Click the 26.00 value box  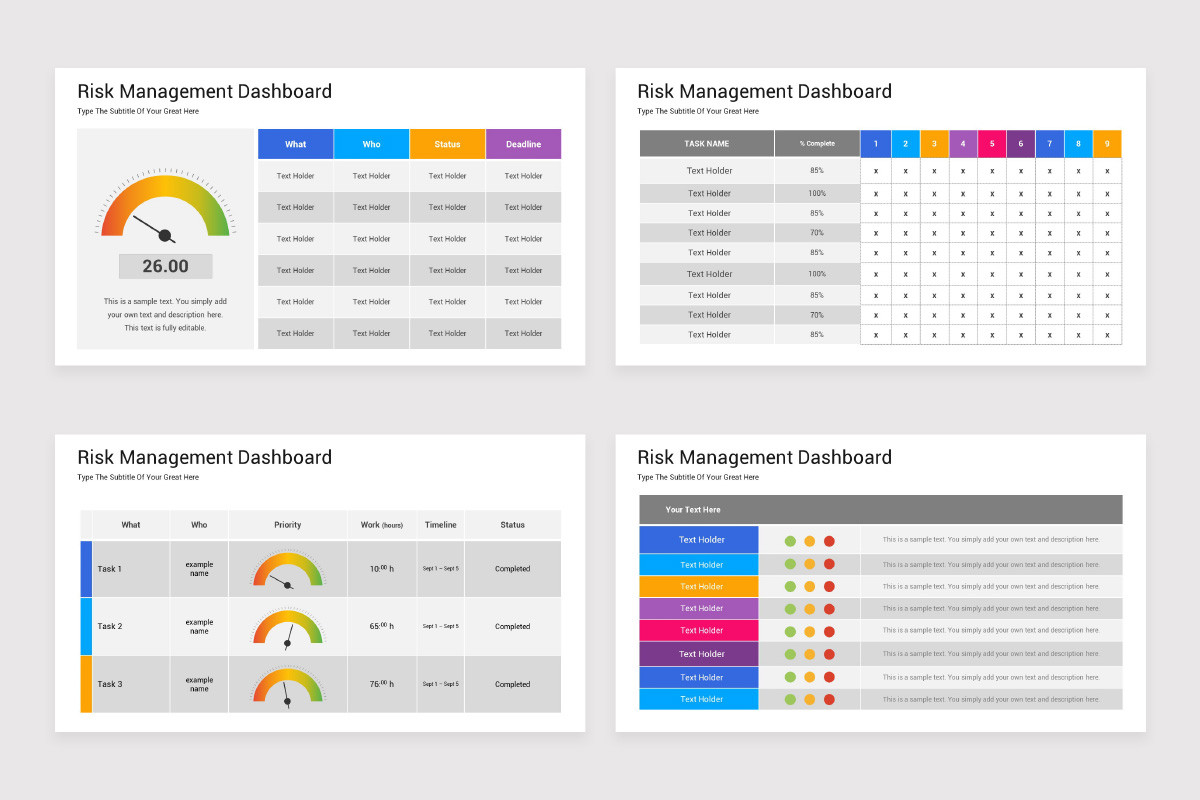(165, 266)
